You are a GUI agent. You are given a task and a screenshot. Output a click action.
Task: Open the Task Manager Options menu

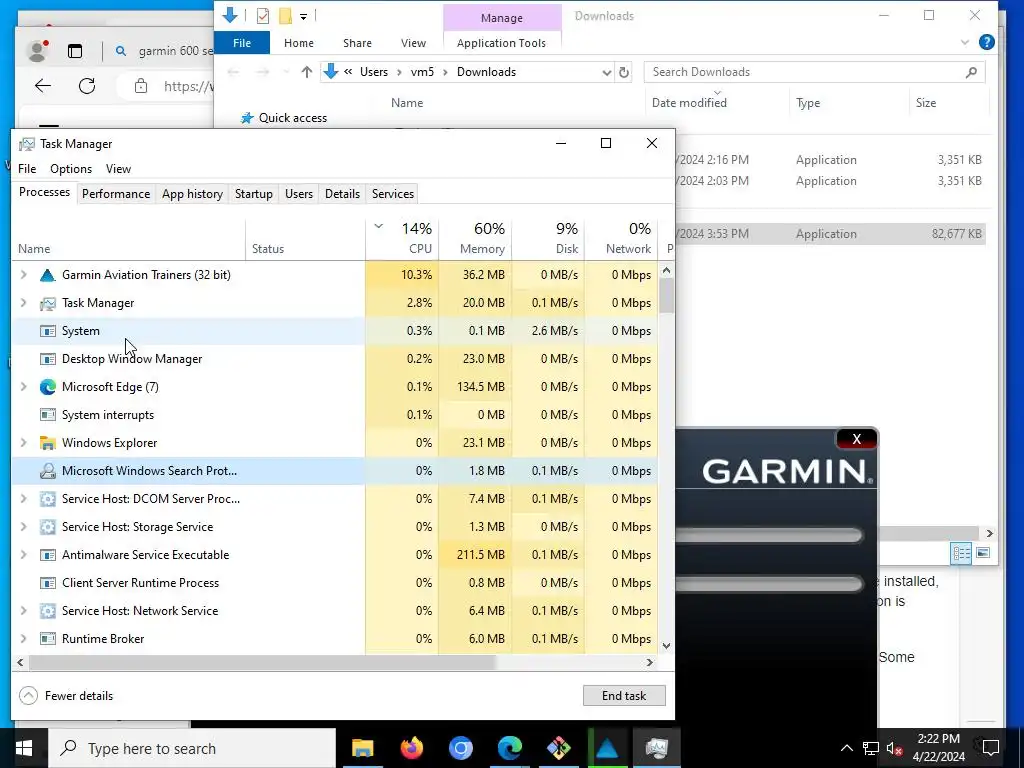coord(71,168)
